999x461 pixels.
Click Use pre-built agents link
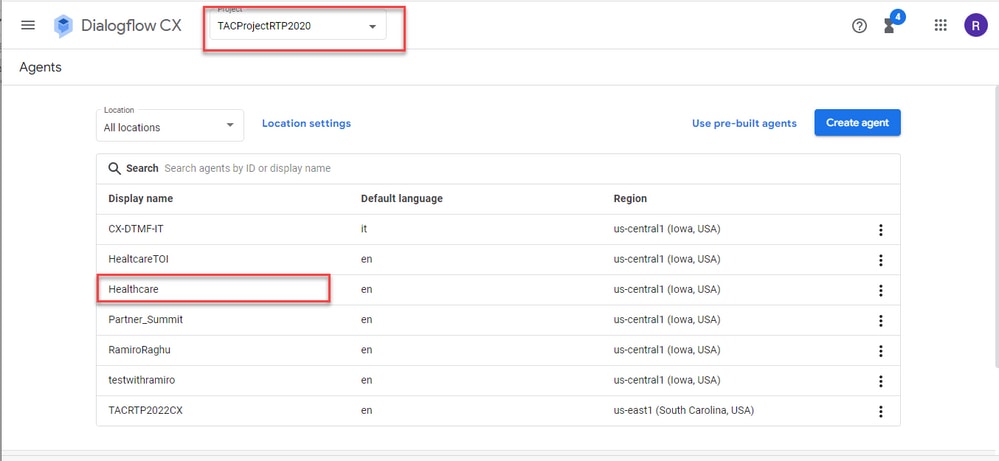744,124
